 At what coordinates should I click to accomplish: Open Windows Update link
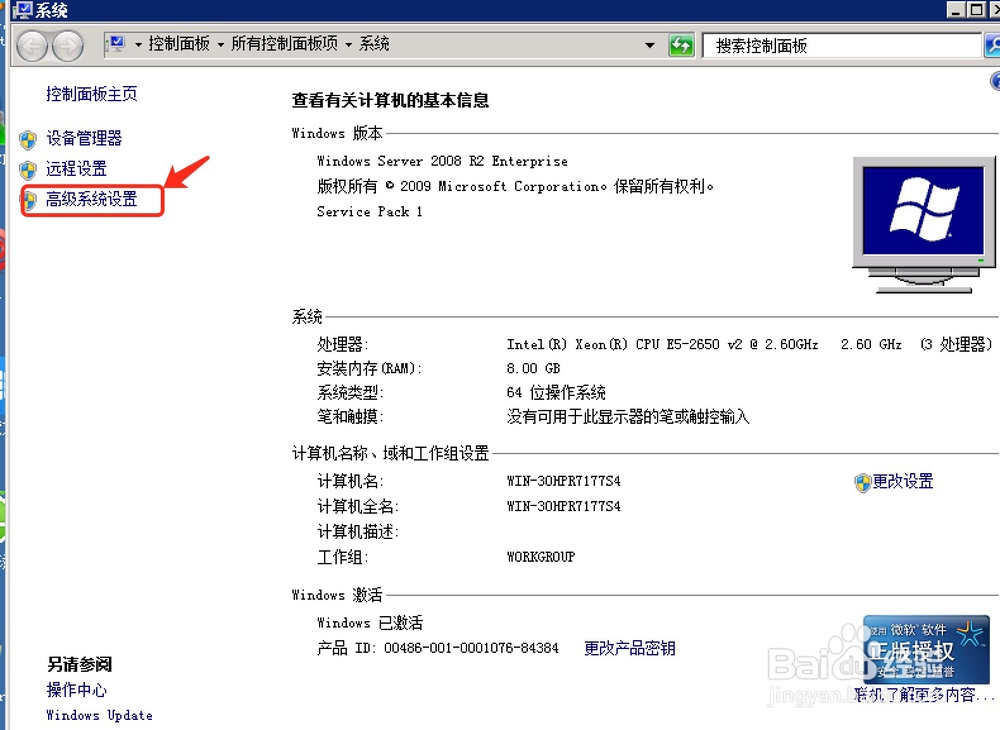pyautogui.click(x=99, y=715)
